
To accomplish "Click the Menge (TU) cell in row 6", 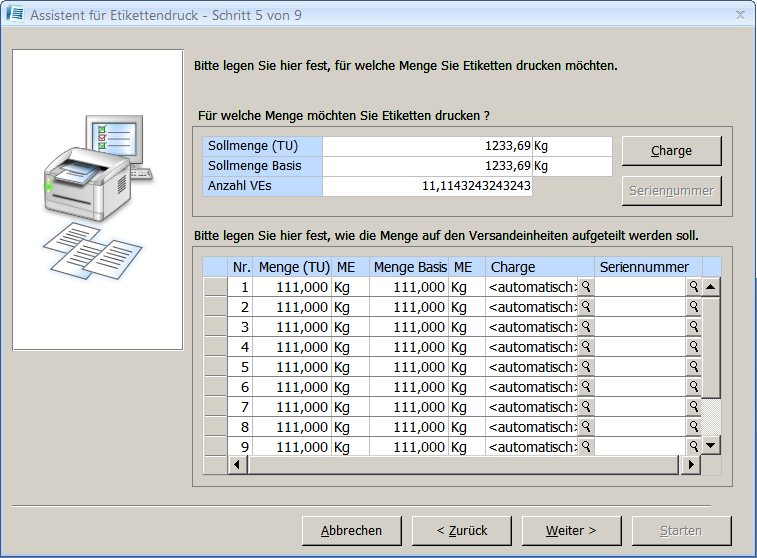I will 291,387.
